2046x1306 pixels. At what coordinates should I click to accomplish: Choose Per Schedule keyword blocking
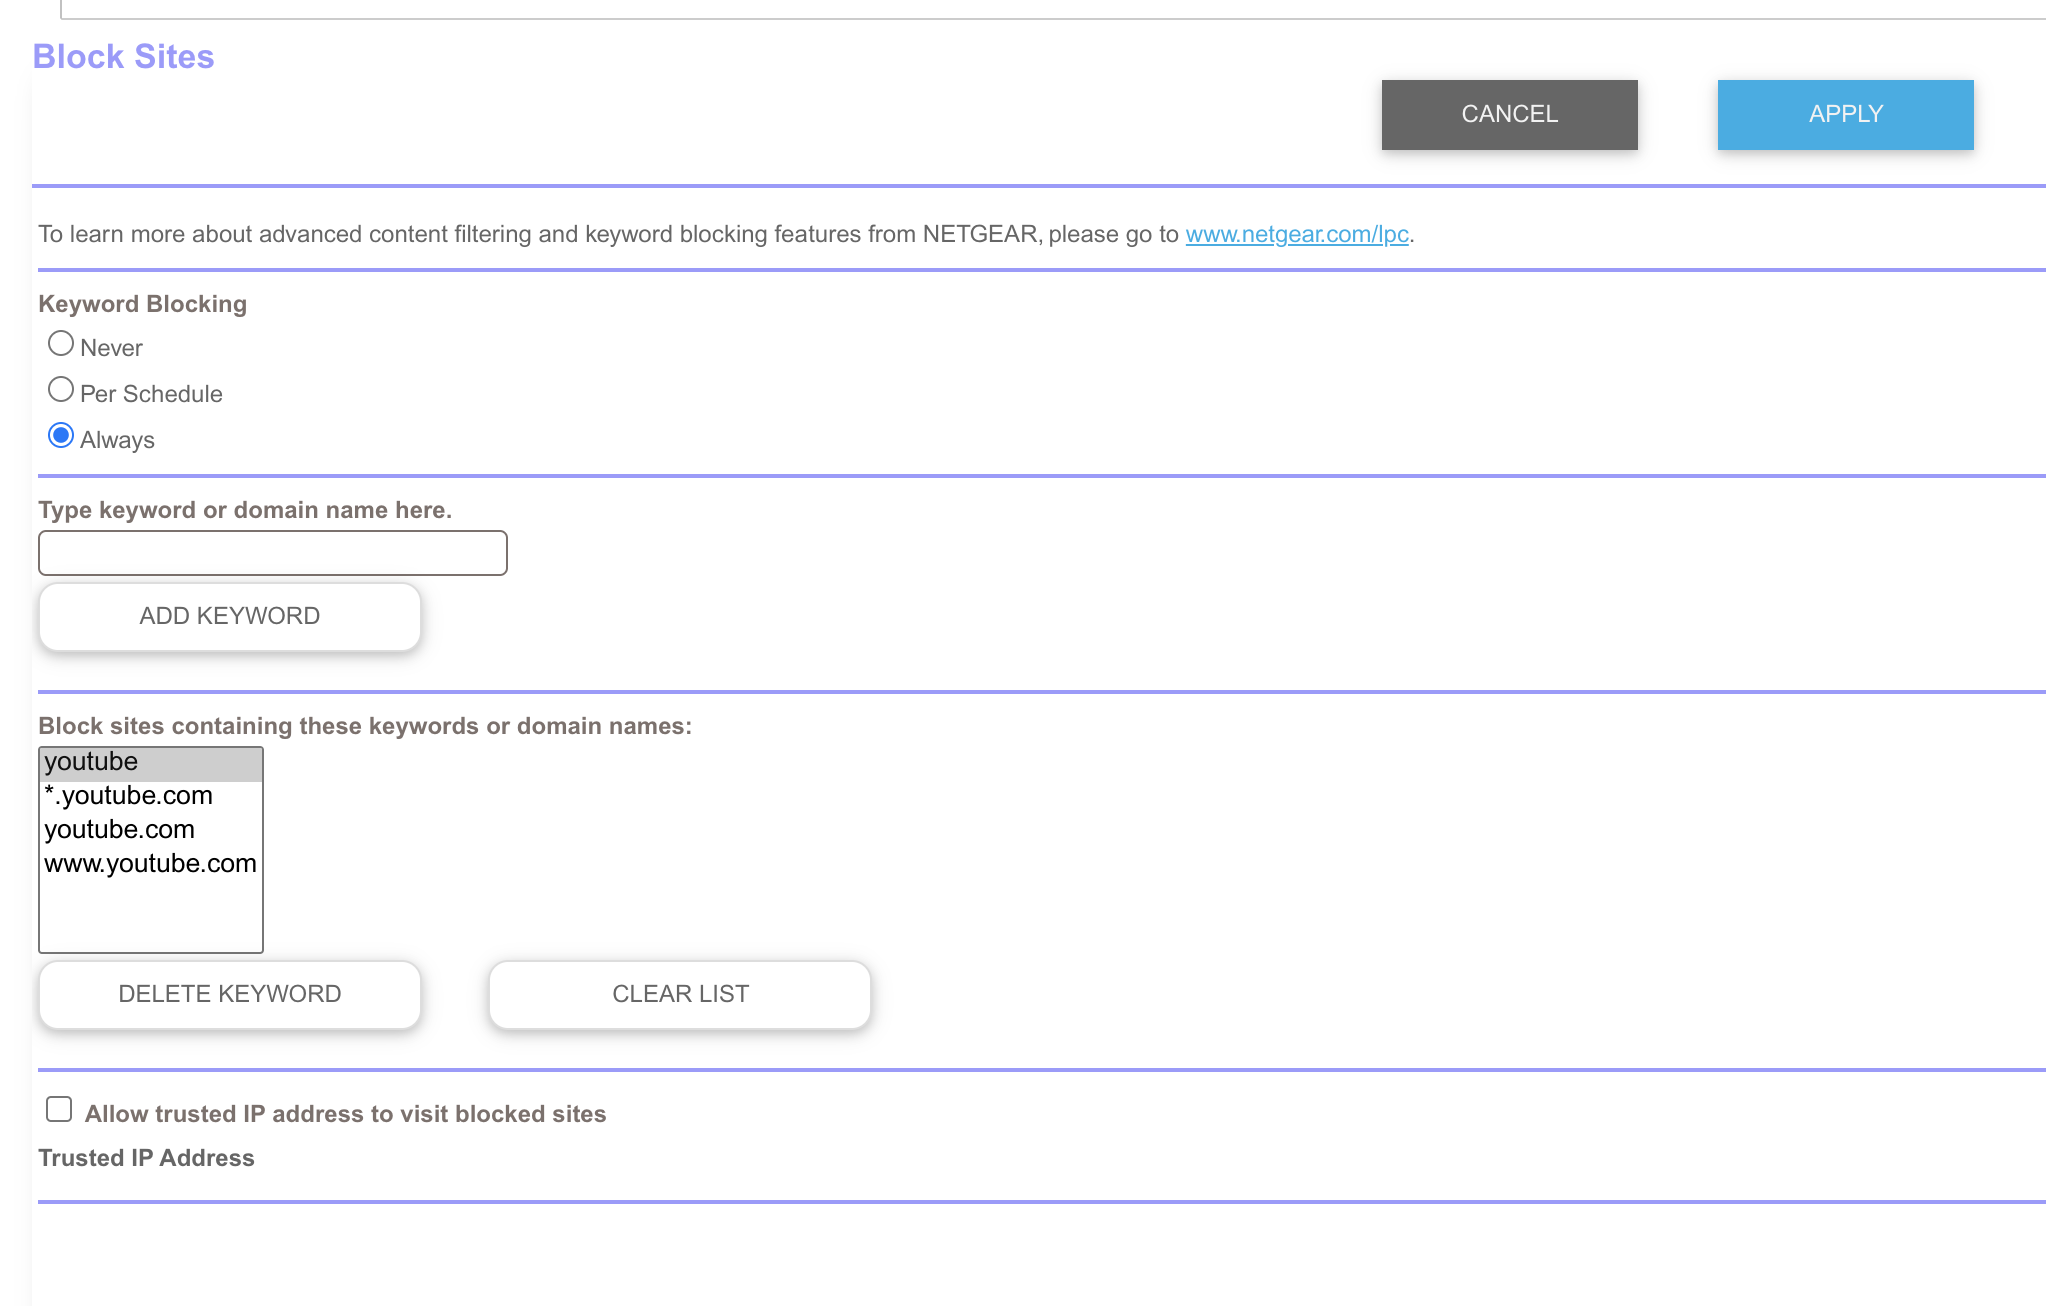[x=61, y=390]
